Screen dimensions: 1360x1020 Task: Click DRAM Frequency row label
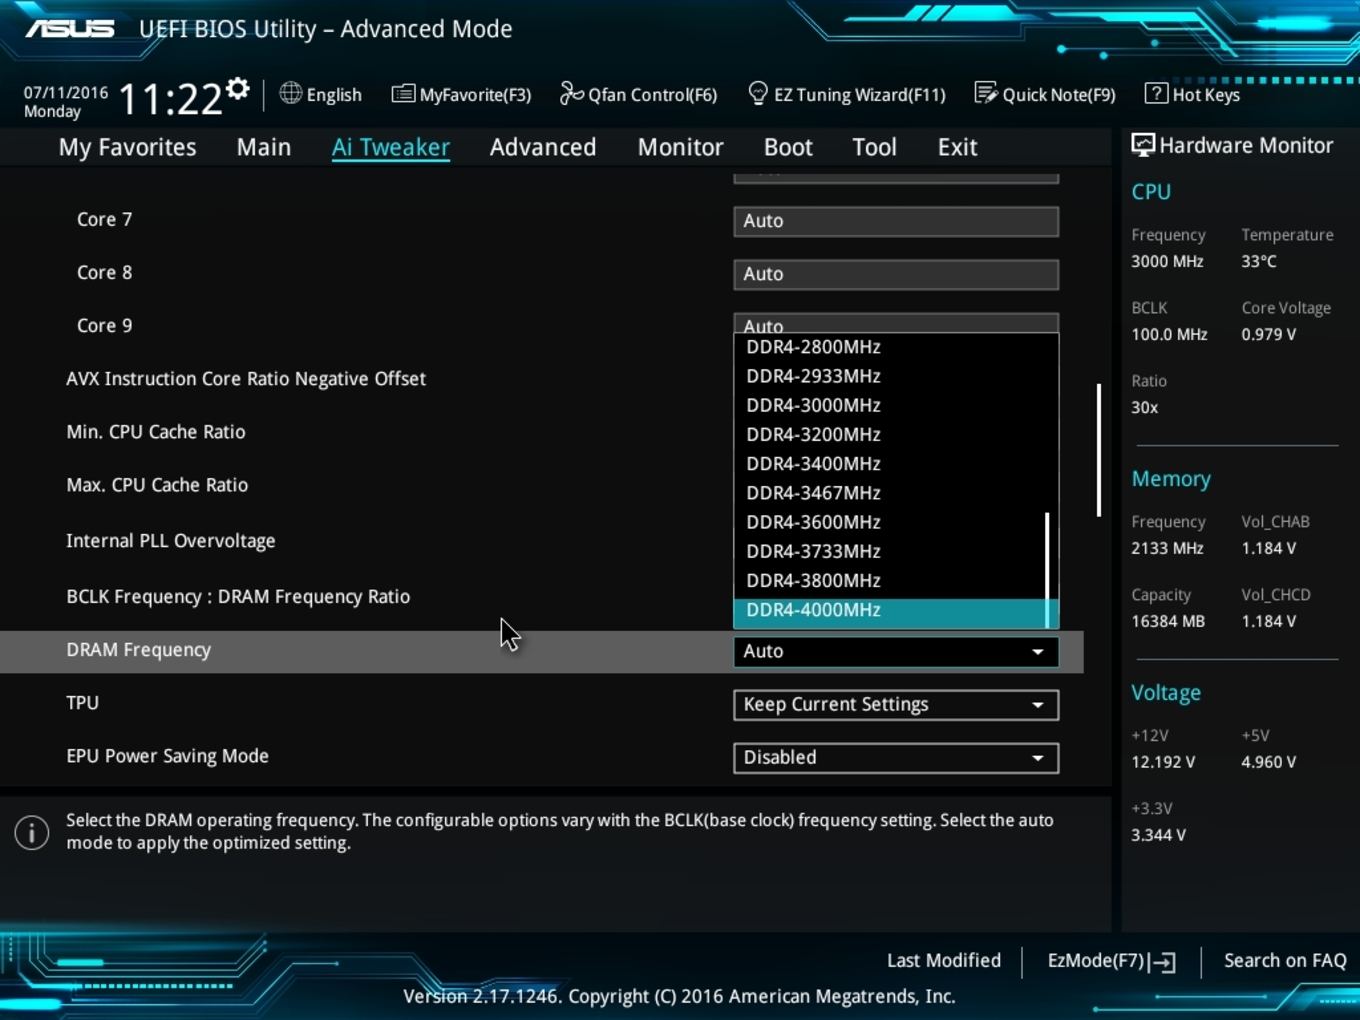[139, 649]
